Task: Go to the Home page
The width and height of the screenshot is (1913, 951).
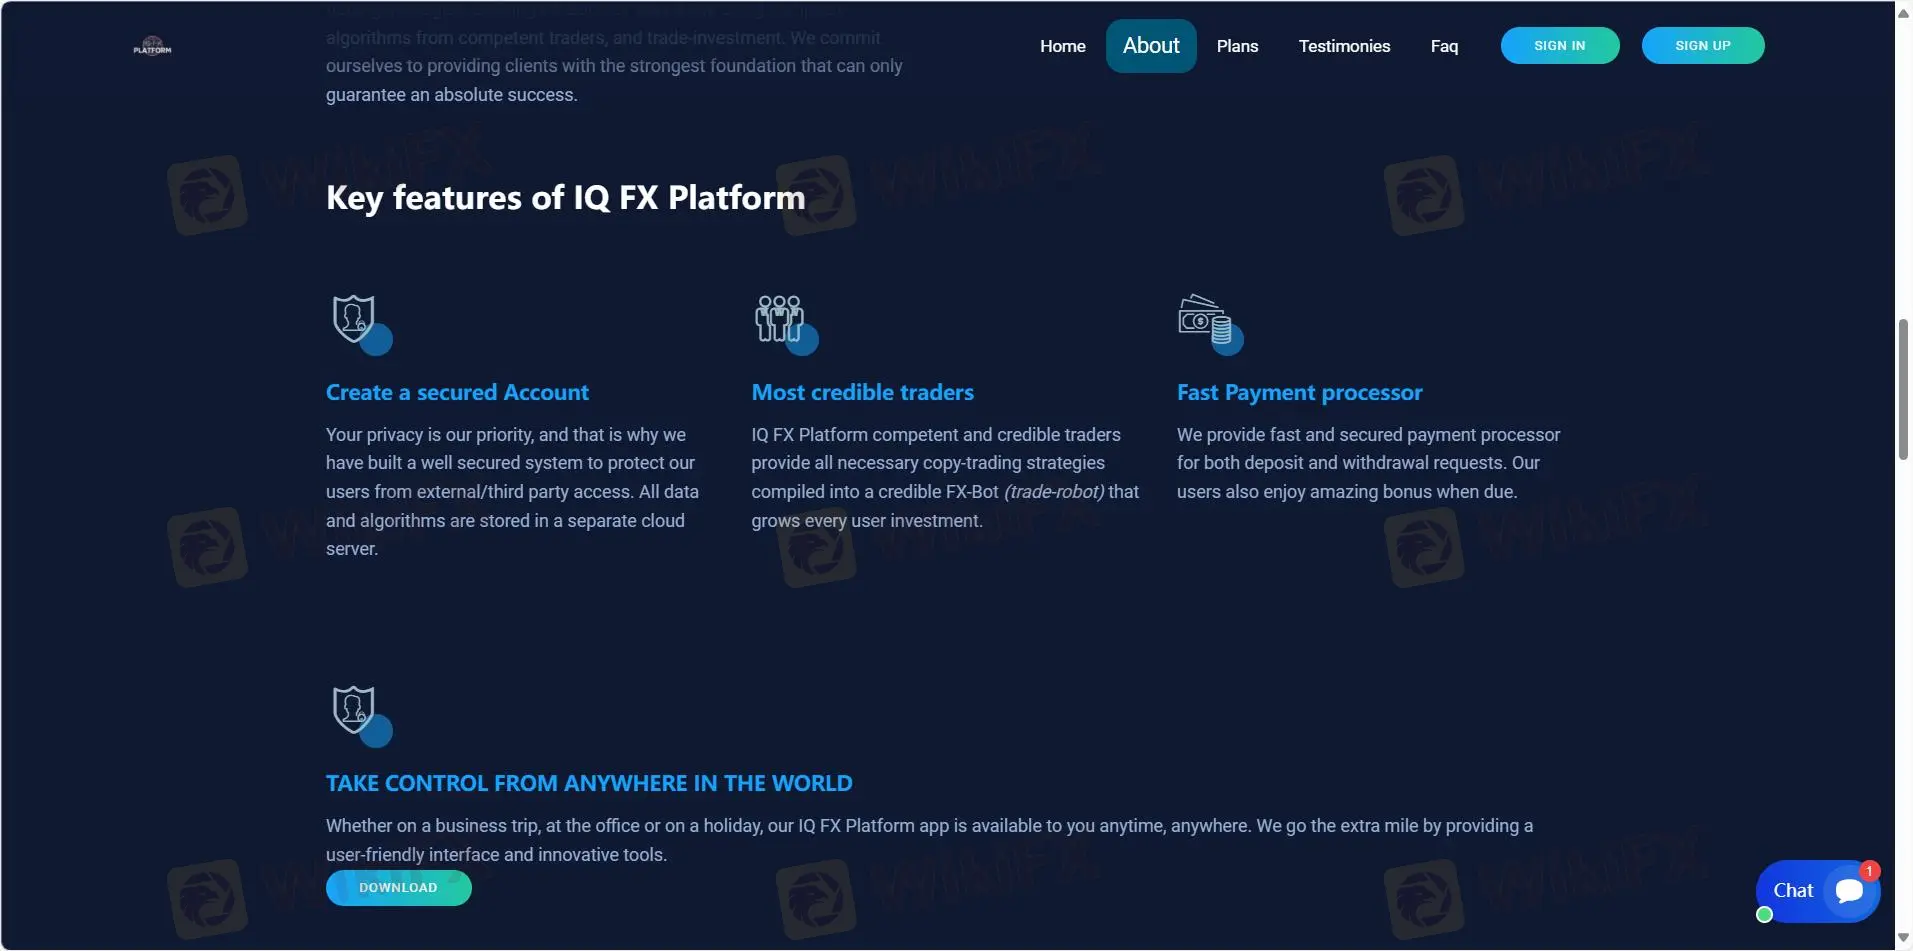Action: coord(1062,46)
